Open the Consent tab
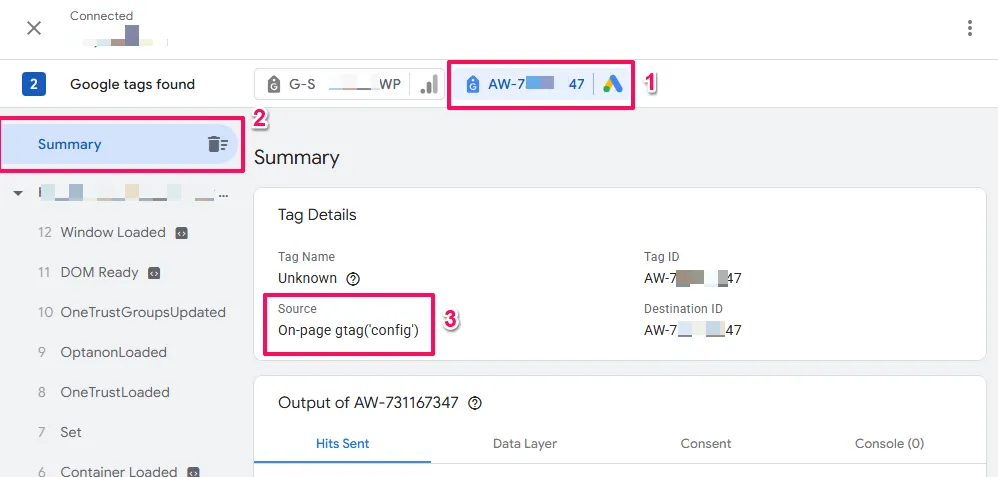This screenshot has height=477, width=998. click(x=706, y=443)
